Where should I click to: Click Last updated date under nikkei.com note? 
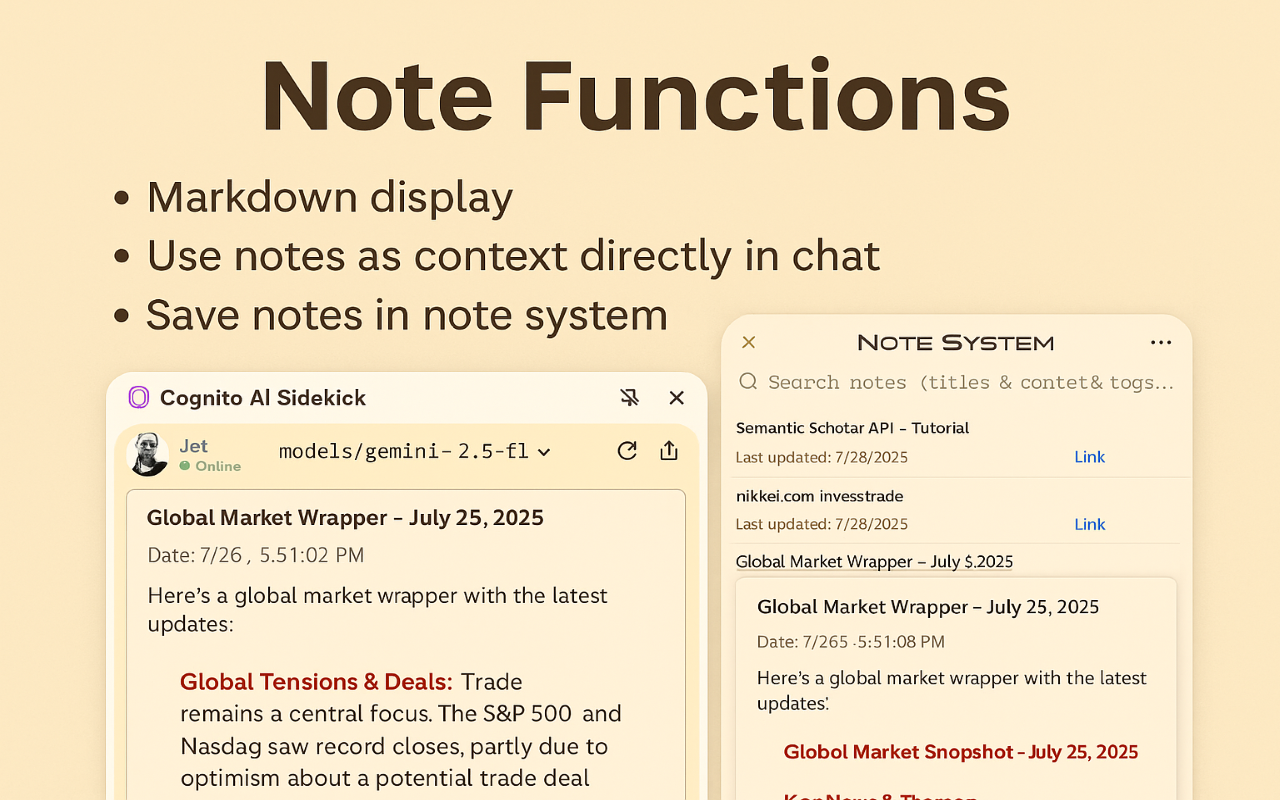(x=822, y=524)
